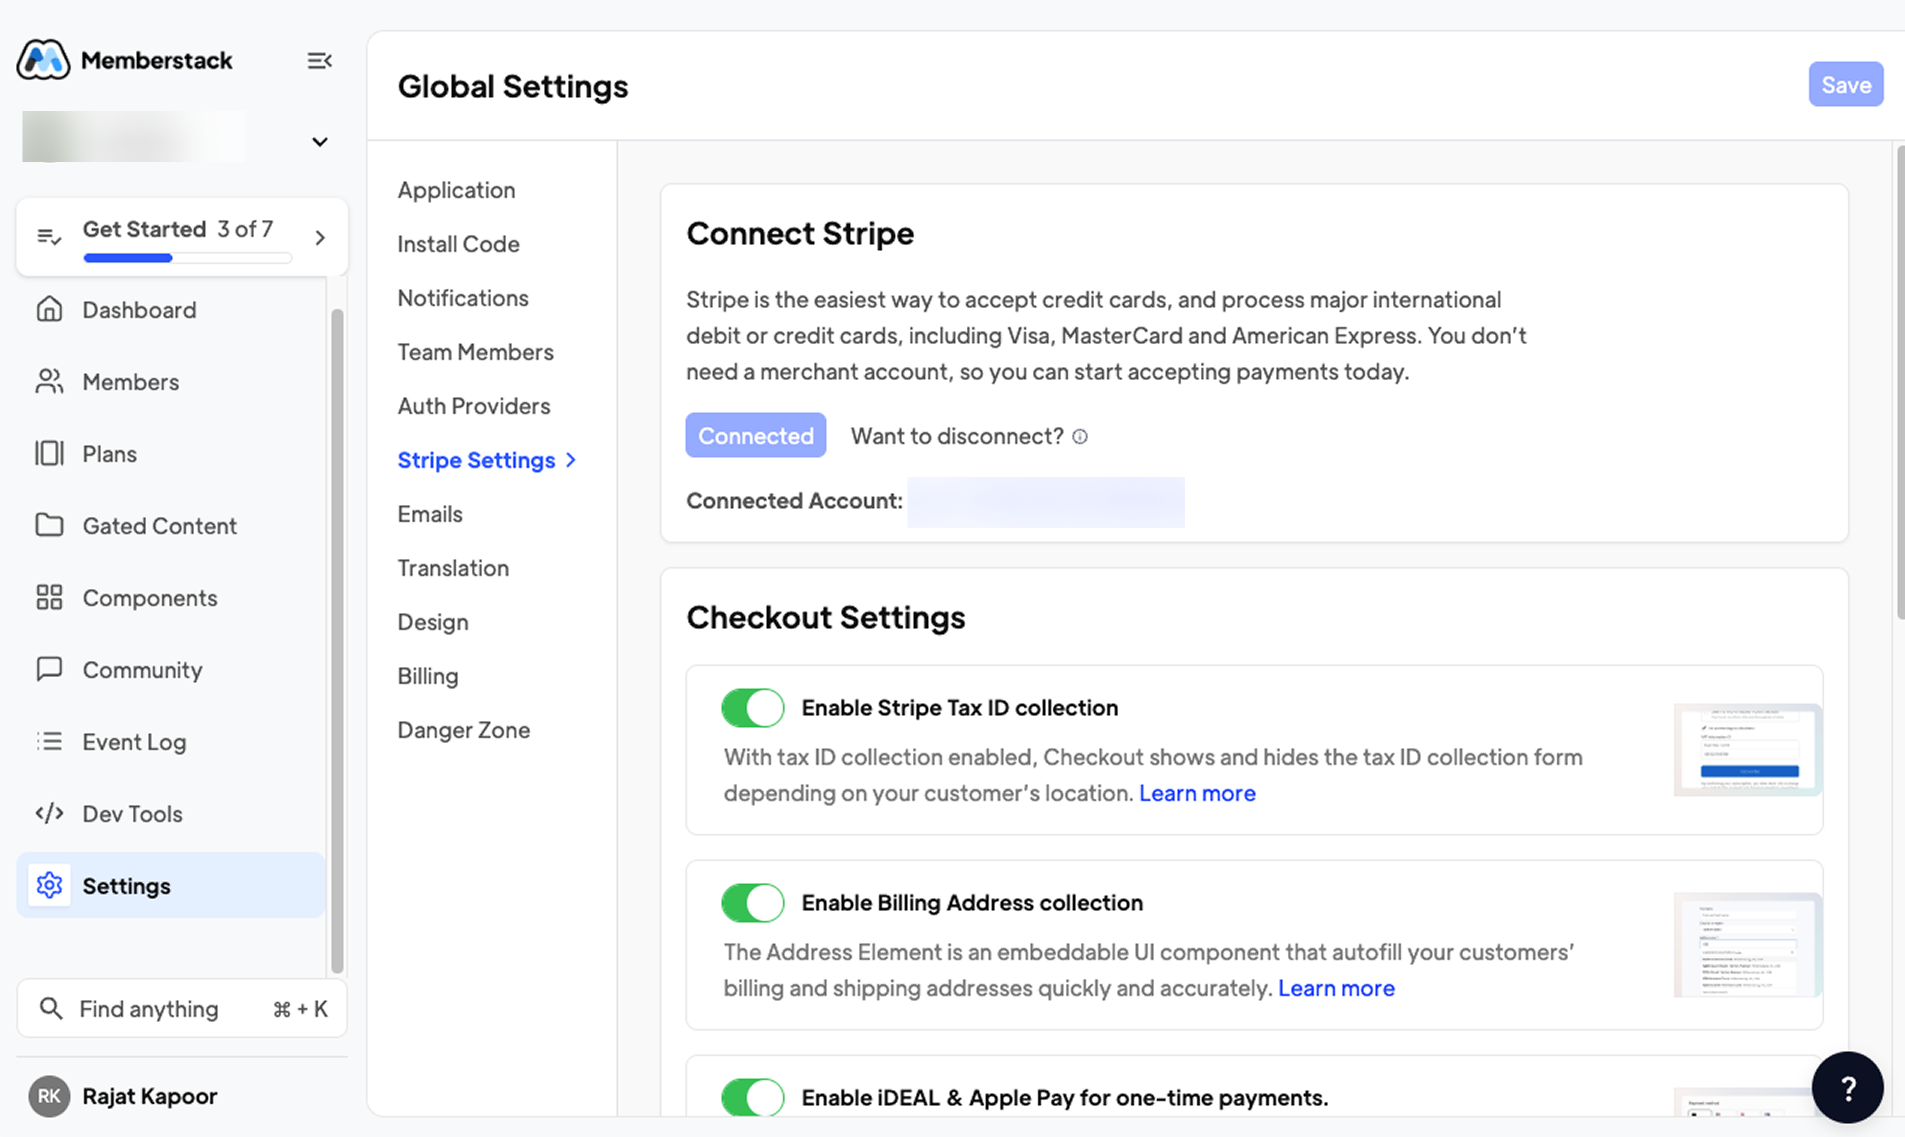The height and width of the screenshot is (1137, 1905).
Task: Click the Event Log list icon
Action: coord(49,741)
